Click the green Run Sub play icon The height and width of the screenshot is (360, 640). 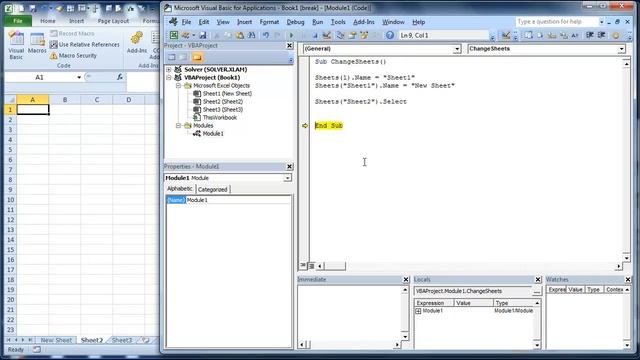point(291,36)
